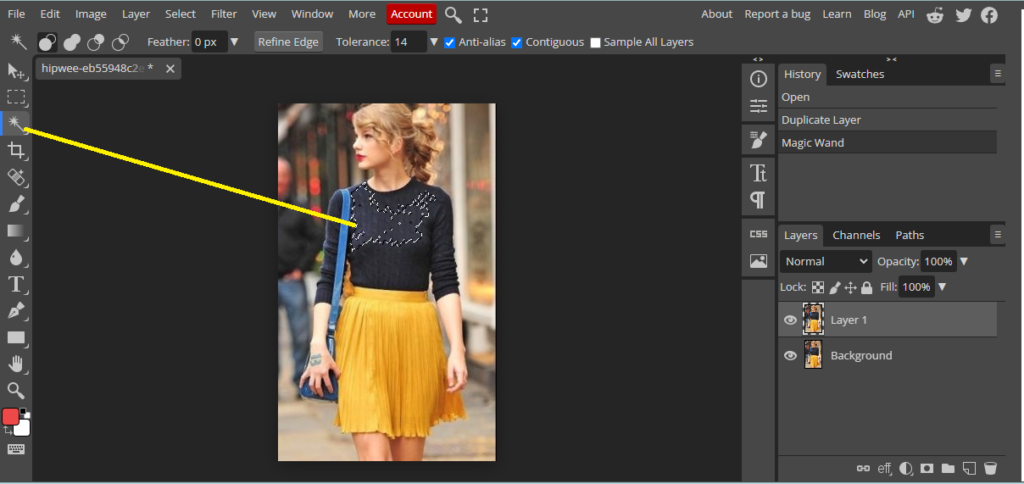The image size is (1024, 484).
Task: Add raster mask icon in Layers panel
Action: (926, 468)
